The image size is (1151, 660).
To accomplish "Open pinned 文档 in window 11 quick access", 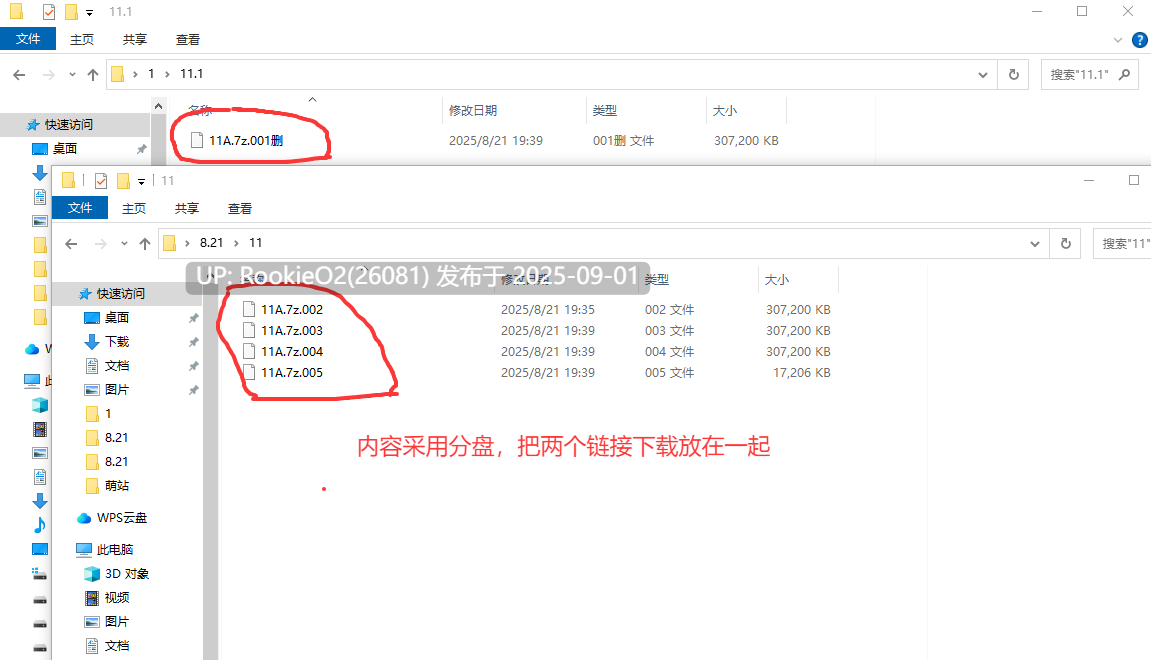I will point(117,366).
